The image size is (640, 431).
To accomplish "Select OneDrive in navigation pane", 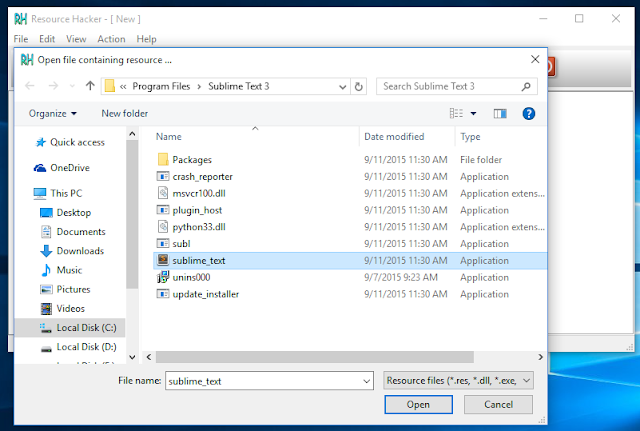I will (62, 168).
